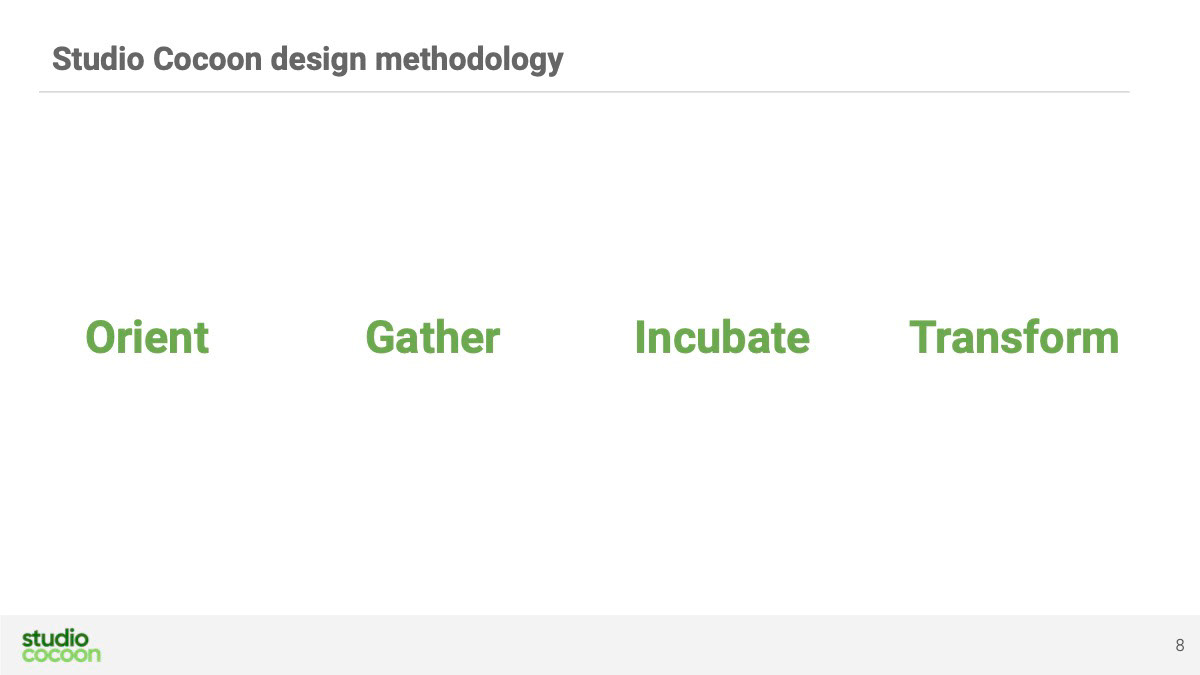Select the dark green "studio" logo word

(55, 638)
